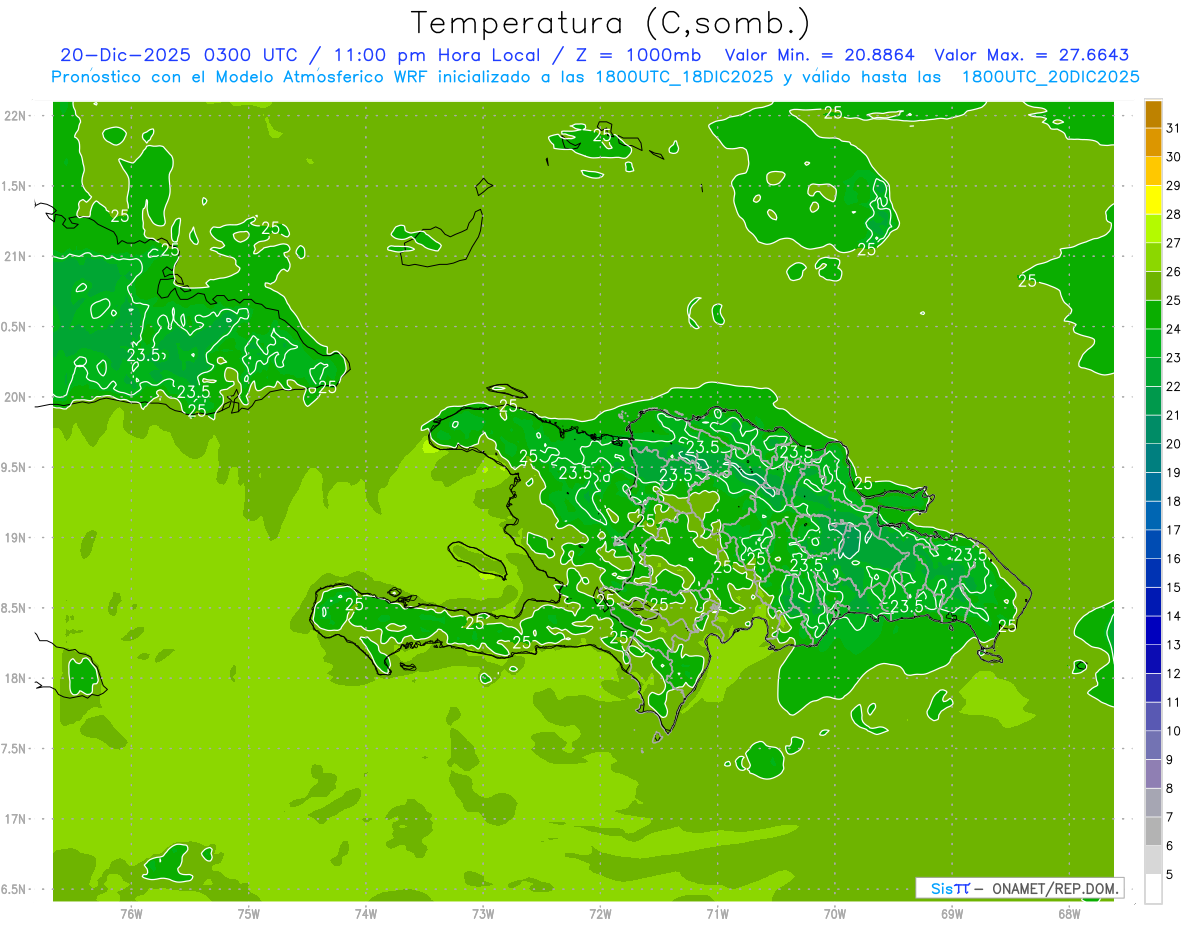Click the "19N" latitude label
The image size is (1200, 927).
coord(15,537)
